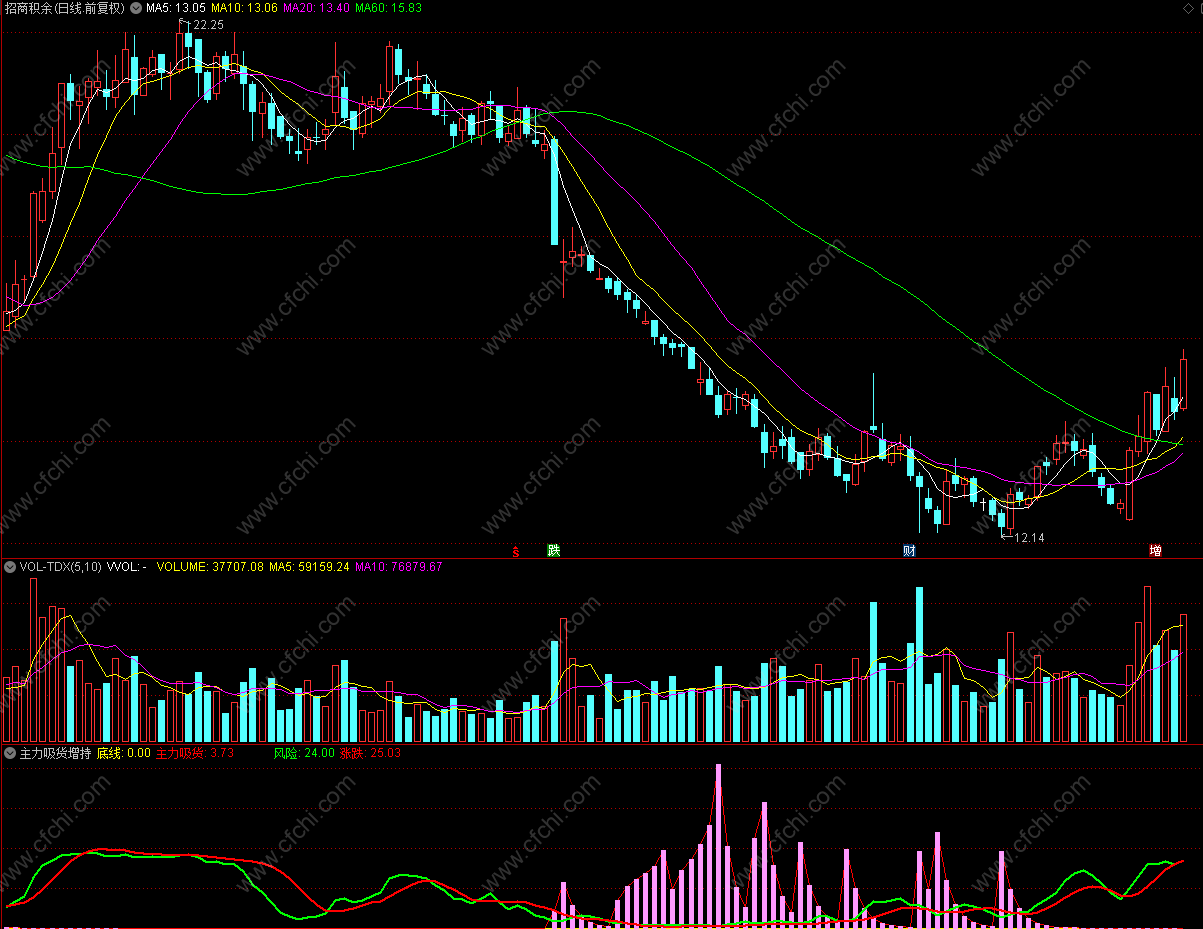Open dropdown arrow beside 招商积余 chart title

[136, 8]
